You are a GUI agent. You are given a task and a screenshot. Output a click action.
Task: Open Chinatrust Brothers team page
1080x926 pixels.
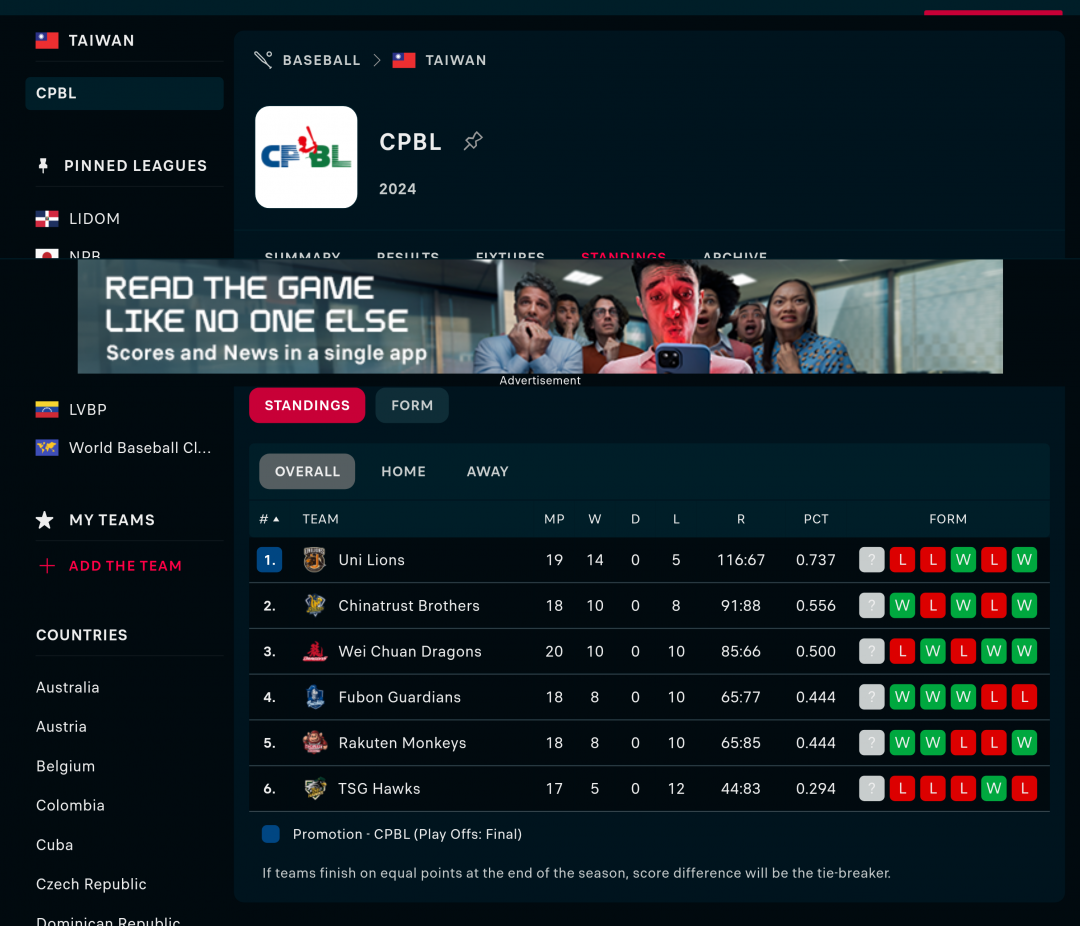409,606
